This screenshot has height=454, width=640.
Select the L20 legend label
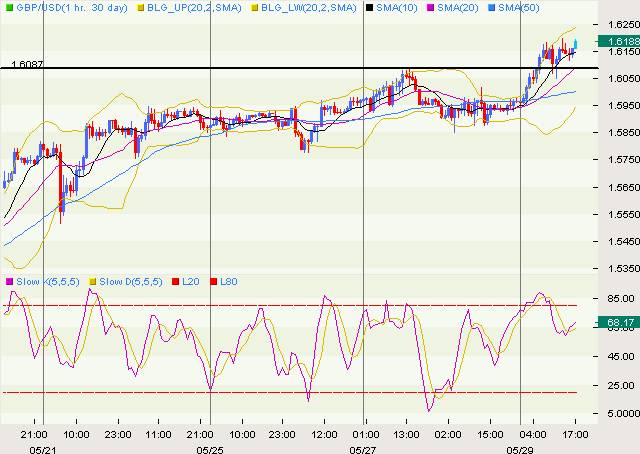pyautogui.click(x=191, y=281)
